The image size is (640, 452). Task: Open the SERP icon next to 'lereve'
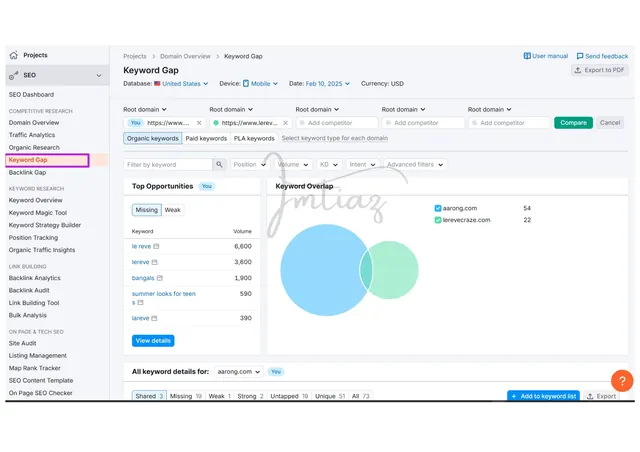(x=154, y=262)
